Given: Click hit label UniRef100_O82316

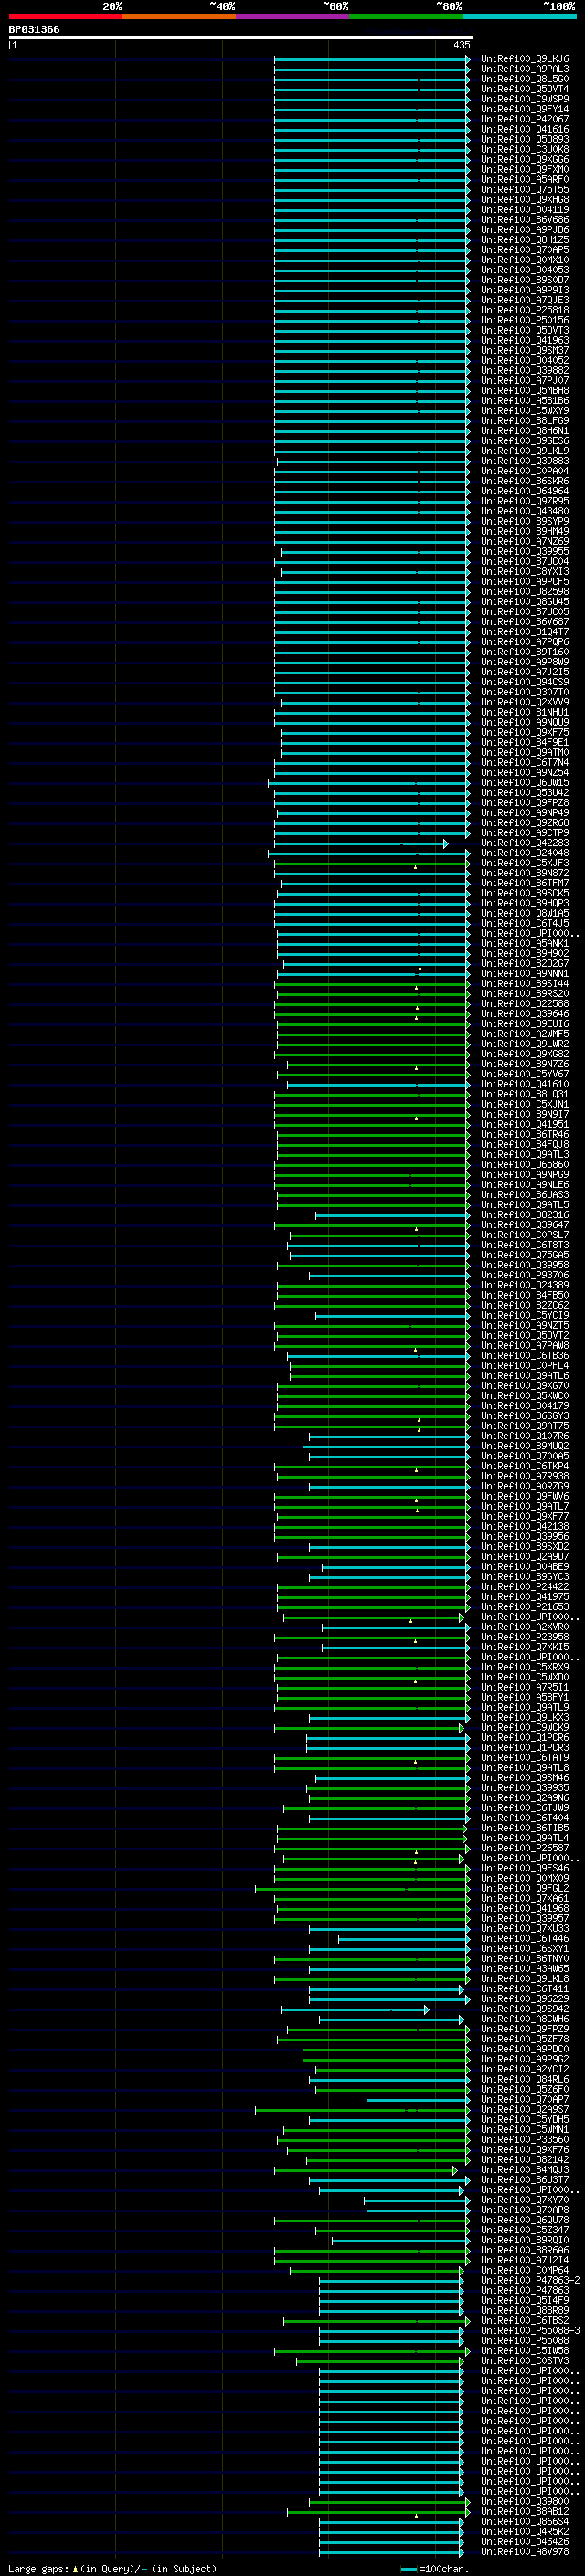Looking at the screenshot, I should pos(525,1216).
